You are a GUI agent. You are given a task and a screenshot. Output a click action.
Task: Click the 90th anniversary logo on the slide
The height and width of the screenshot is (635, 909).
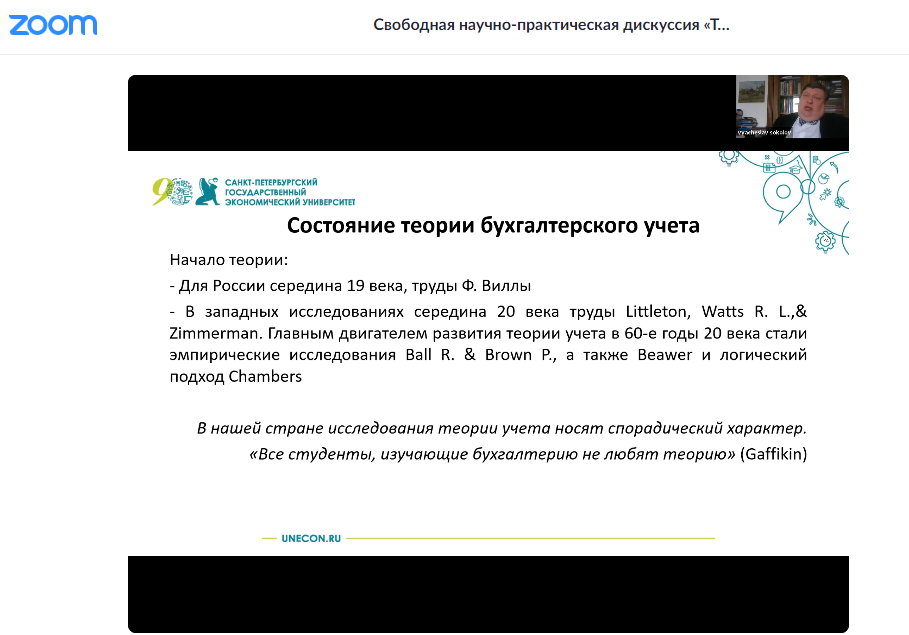[x=171, y=191]
